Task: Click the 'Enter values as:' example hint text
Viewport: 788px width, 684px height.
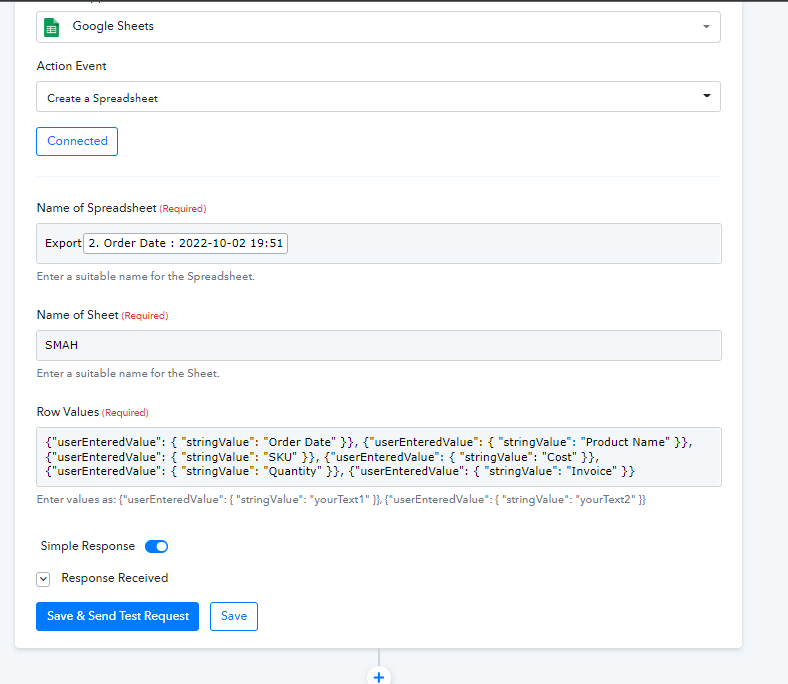Action: point(341,500)
